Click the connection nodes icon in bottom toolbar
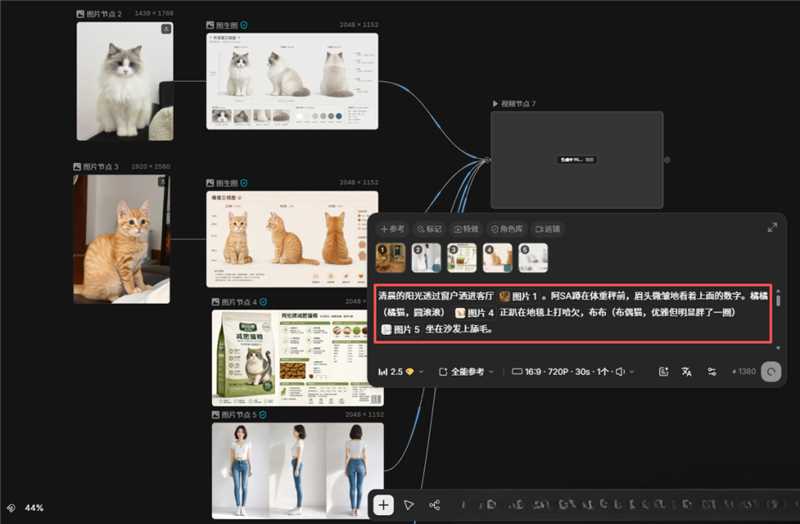Viewport: 800px width, 524px height. coord(435,505)
